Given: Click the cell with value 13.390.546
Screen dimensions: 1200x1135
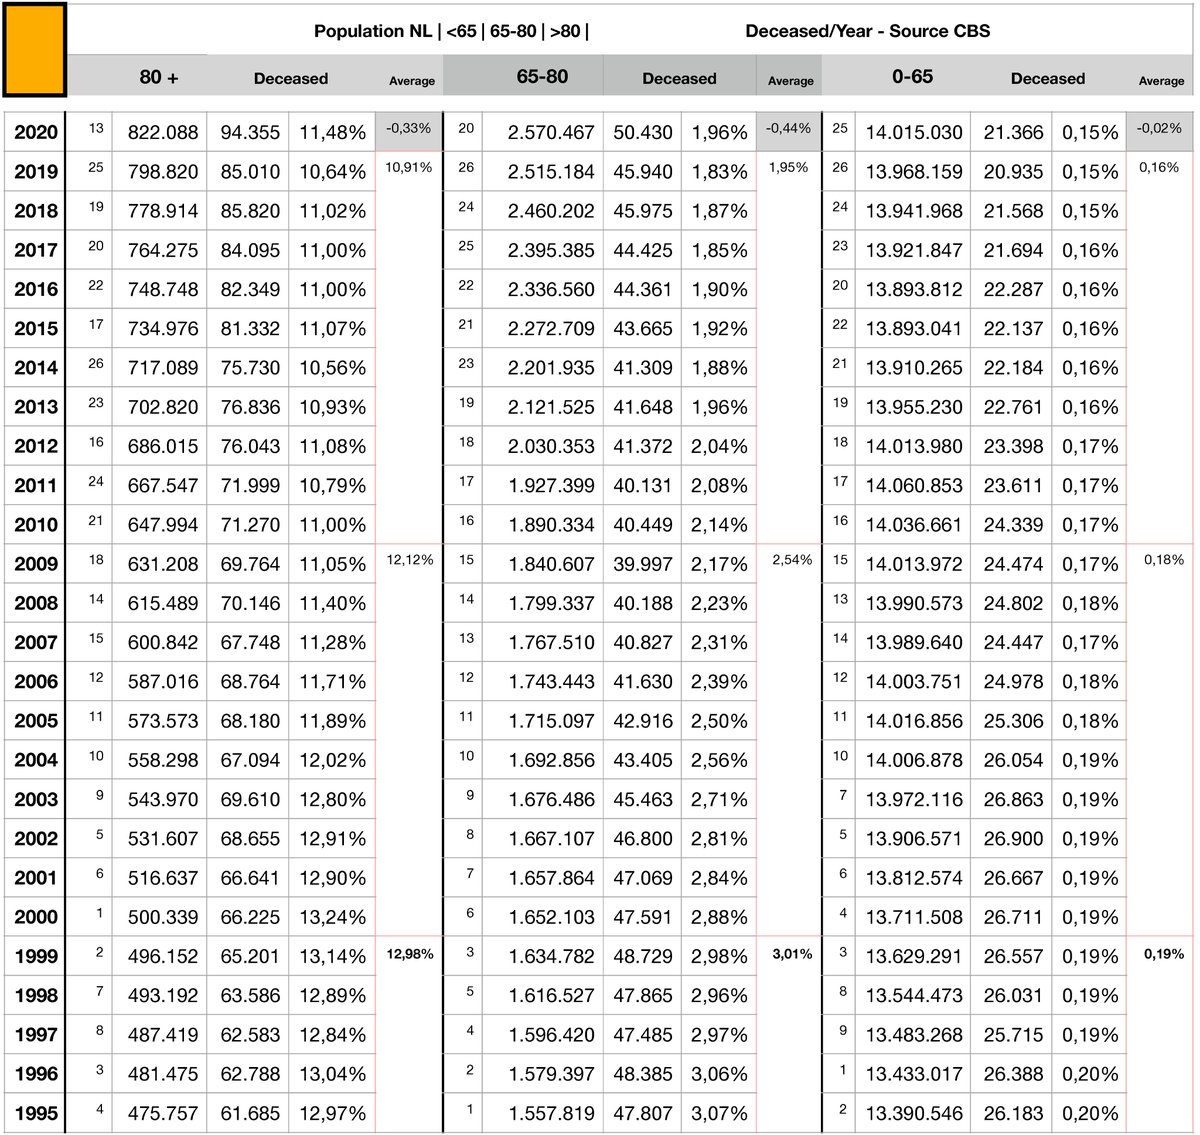Looking at the screenshot, I should (x=914, y=1113).
